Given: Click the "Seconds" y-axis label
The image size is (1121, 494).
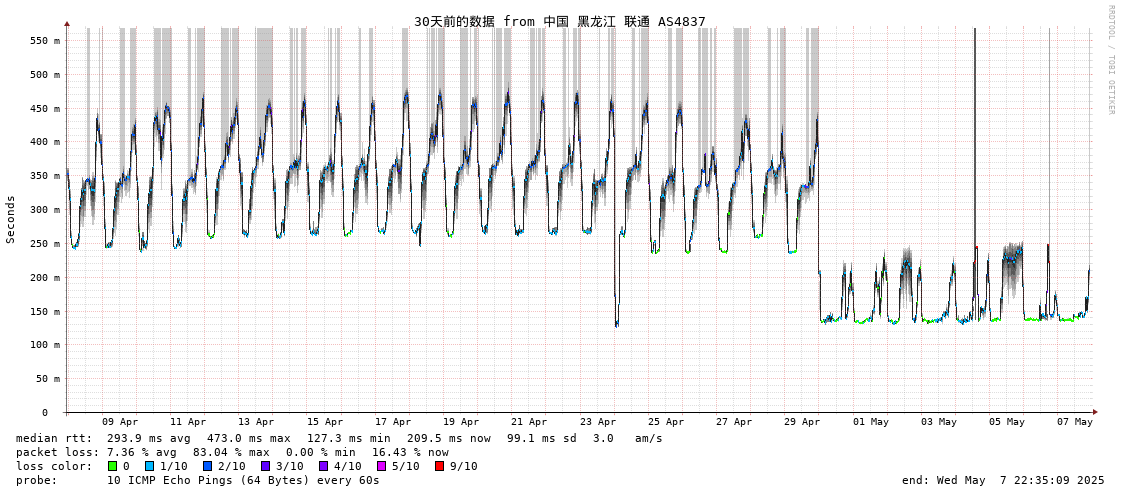Looking at the screenshot, I should (x=11, y=219).
